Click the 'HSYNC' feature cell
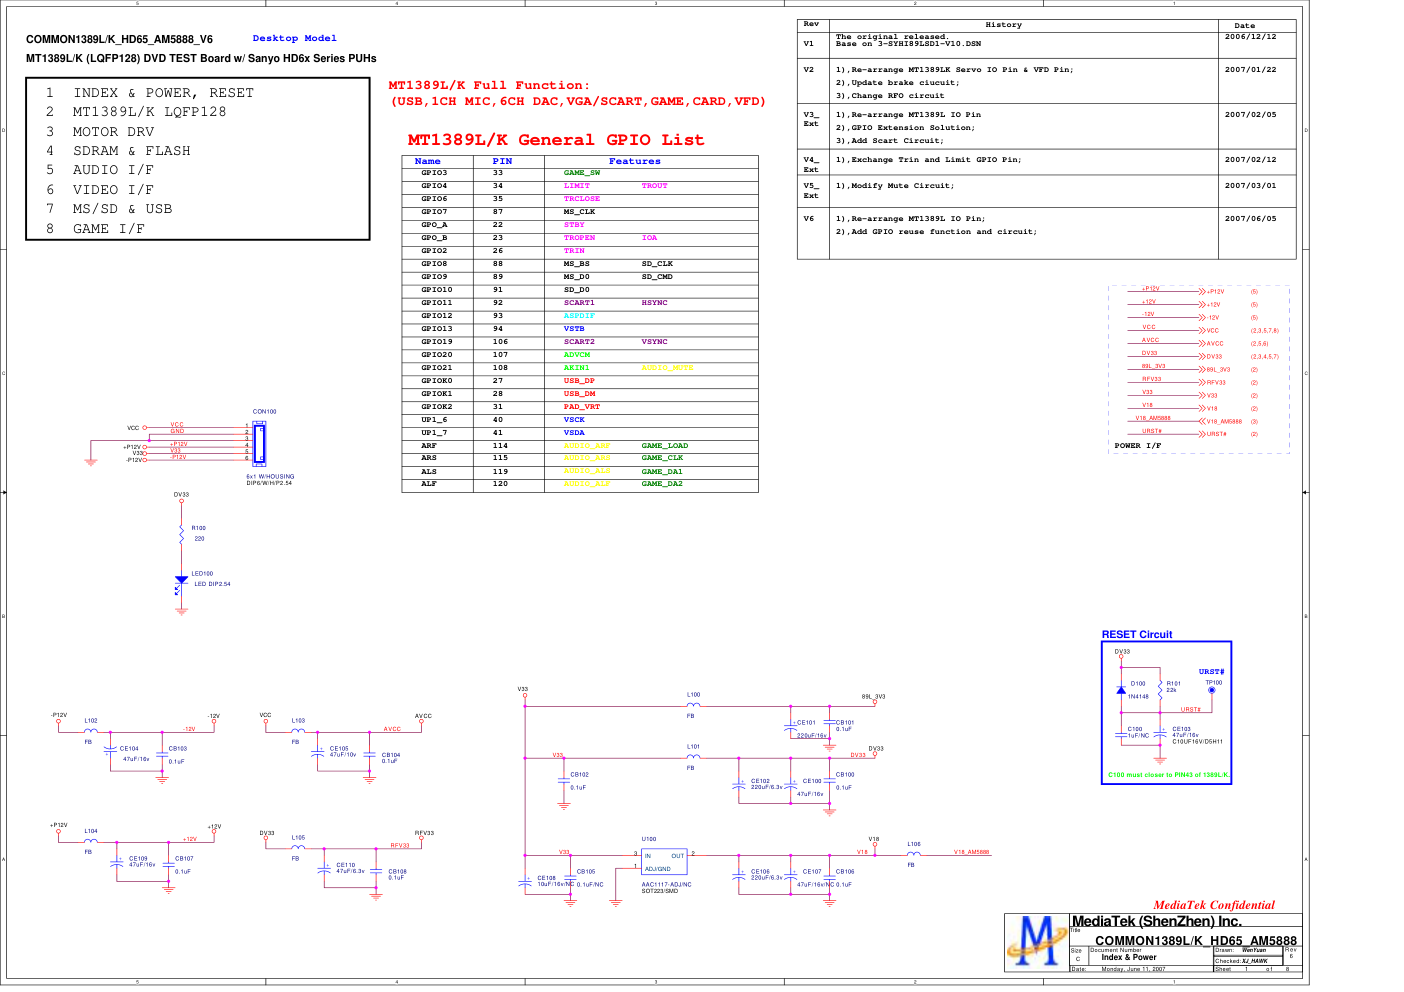This screenshot has height=992, width=1404. tap(654, 303)
